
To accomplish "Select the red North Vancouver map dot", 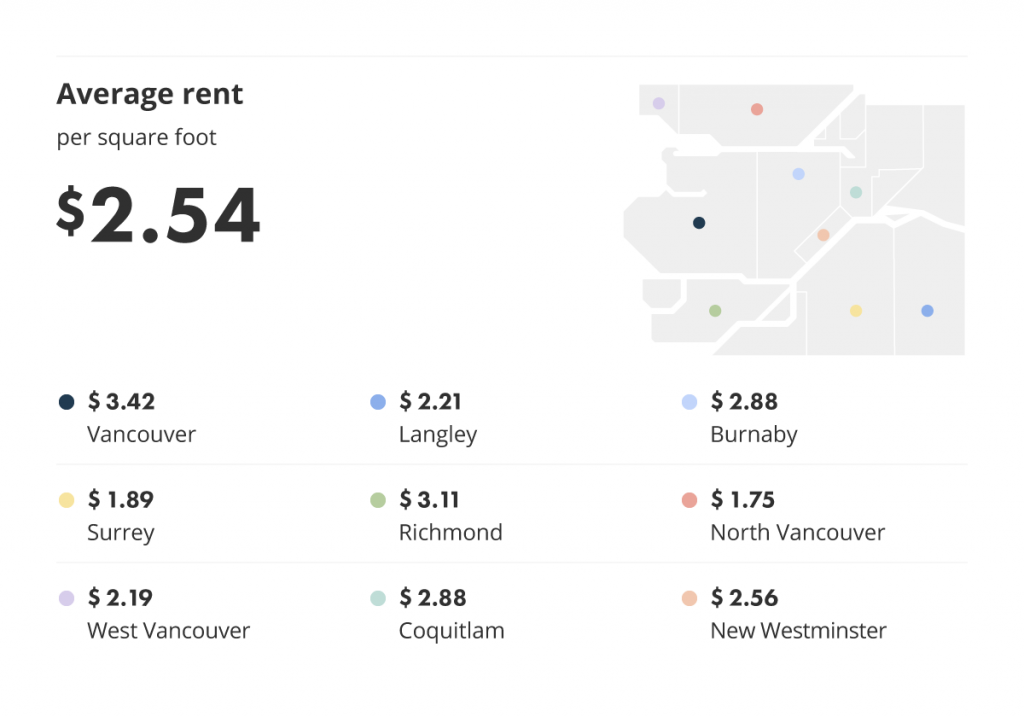I will (757, 109).
